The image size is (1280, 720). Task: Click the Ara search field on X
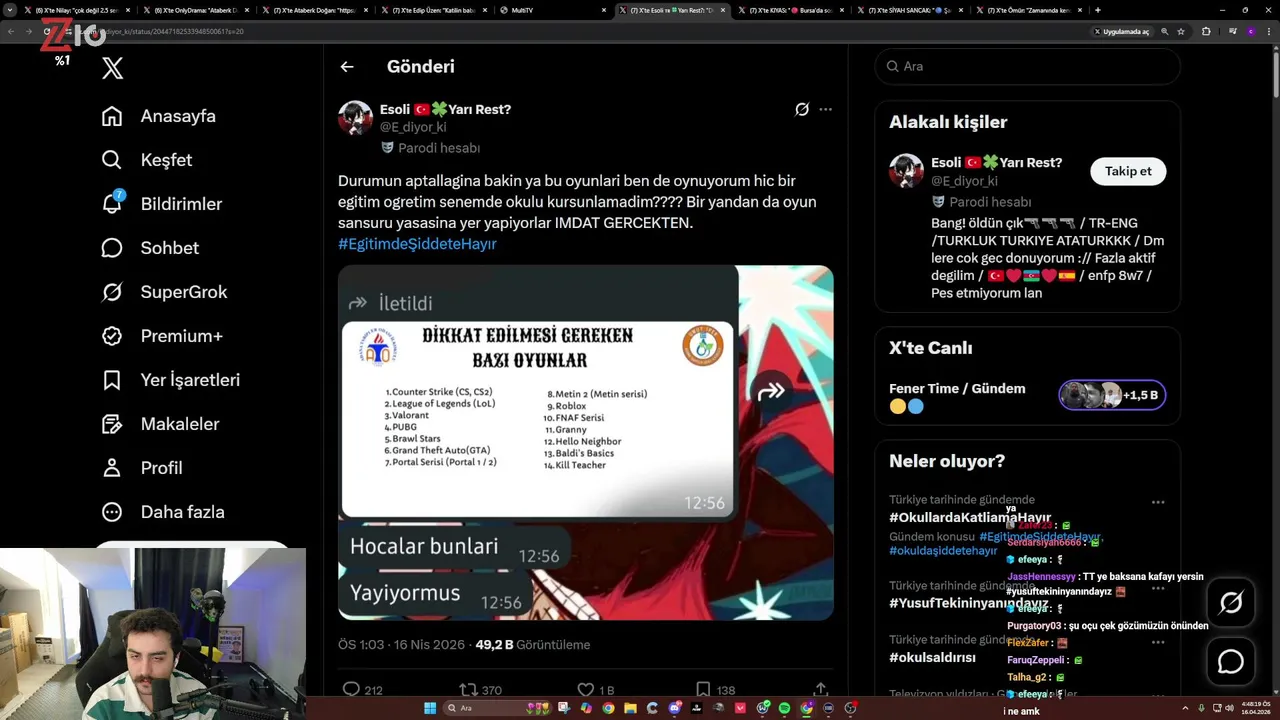(1027, 66)
